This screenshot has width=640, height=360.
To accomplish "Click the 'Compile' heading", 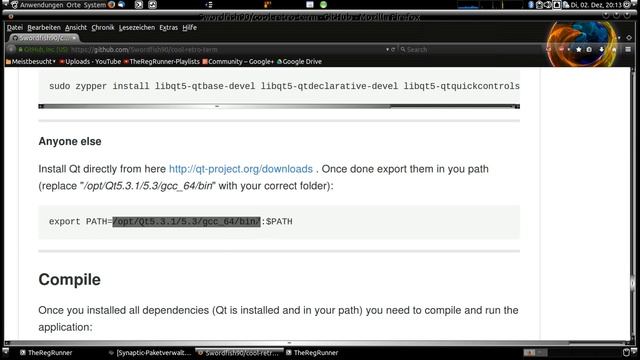I will (x=69, y=280).
